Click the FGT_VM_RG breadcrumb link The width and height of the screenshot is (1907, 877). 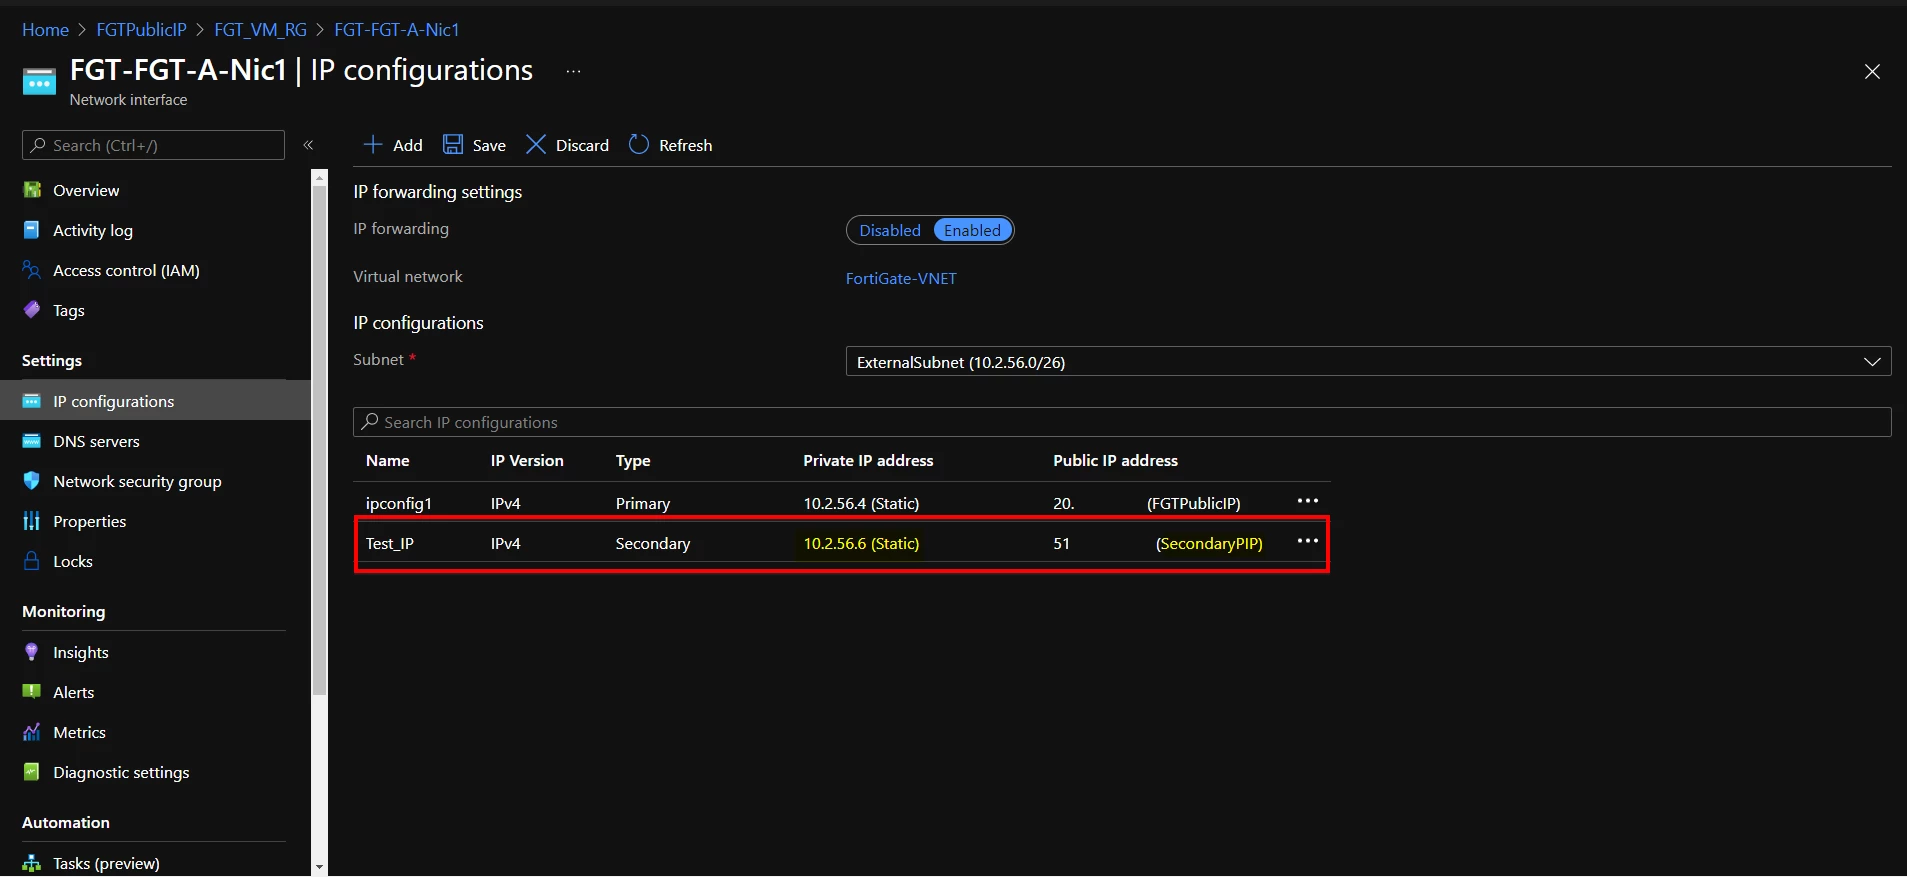click(x=260, y=30)
